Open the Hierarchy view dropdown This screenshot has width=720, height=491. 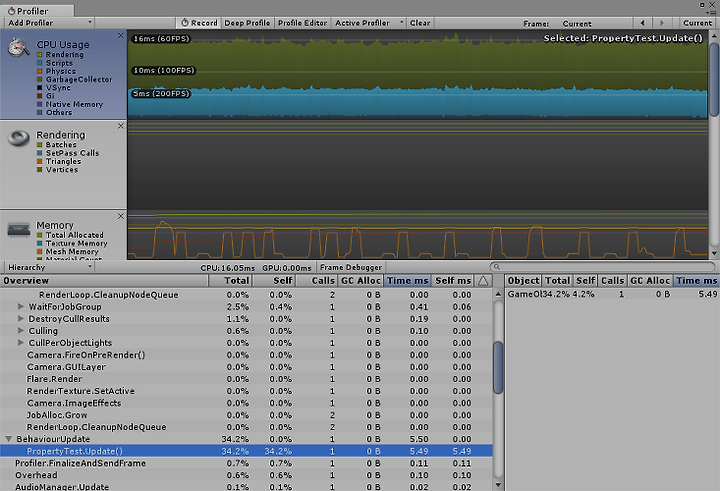[x=49, y=267]
